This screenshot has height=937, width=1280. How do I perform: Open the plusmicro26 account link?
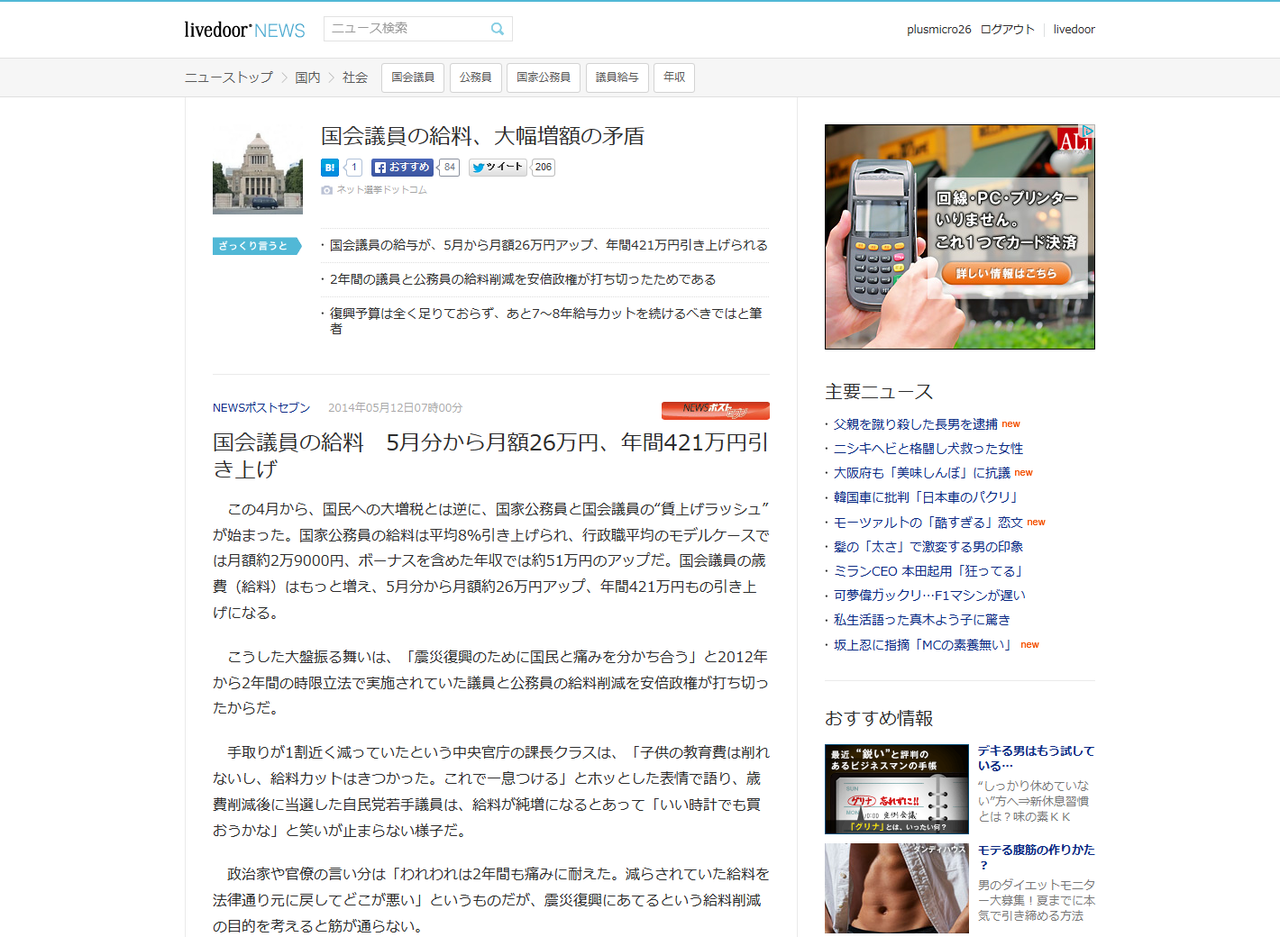pos(939,30)
